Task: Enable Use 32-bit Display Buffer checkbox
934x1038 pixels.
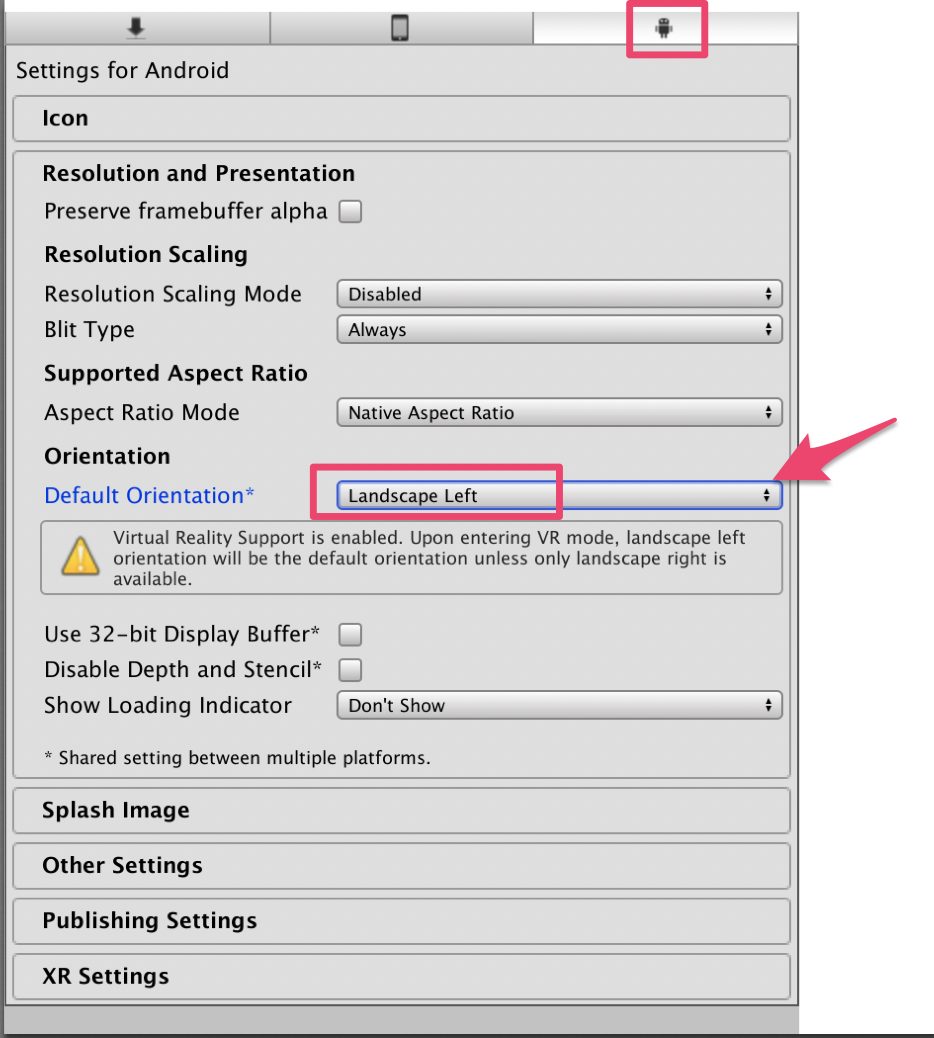Action: pos(350,634)
